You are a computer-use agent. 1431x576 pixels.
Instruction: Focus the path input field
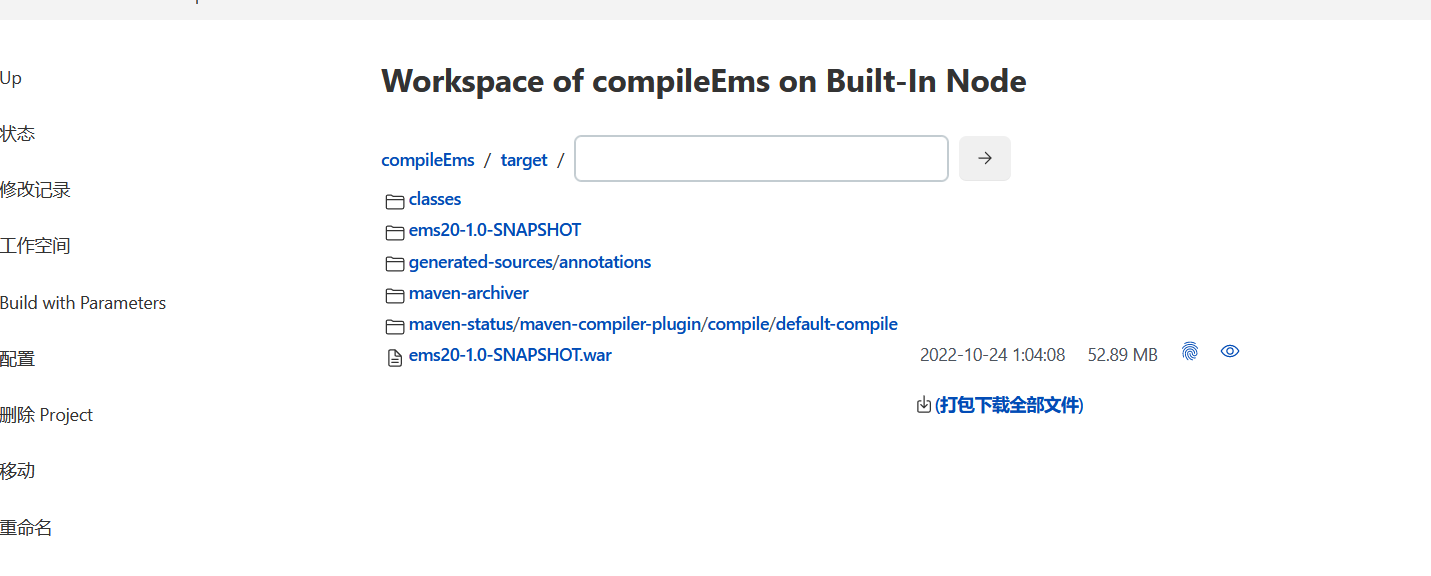761,159
